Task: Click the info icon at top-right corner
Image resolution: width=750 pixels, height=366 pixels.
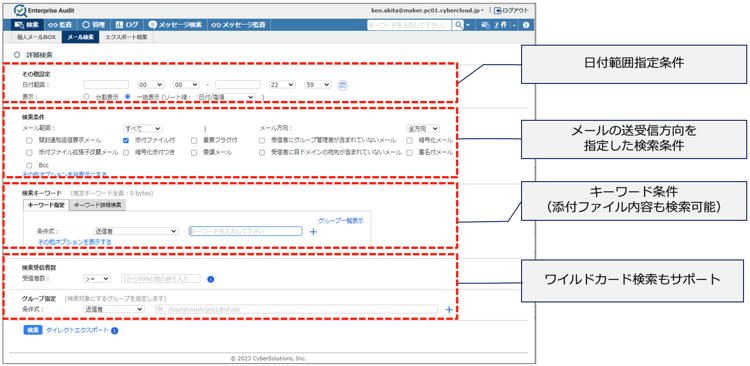Action: pos(526,25)
